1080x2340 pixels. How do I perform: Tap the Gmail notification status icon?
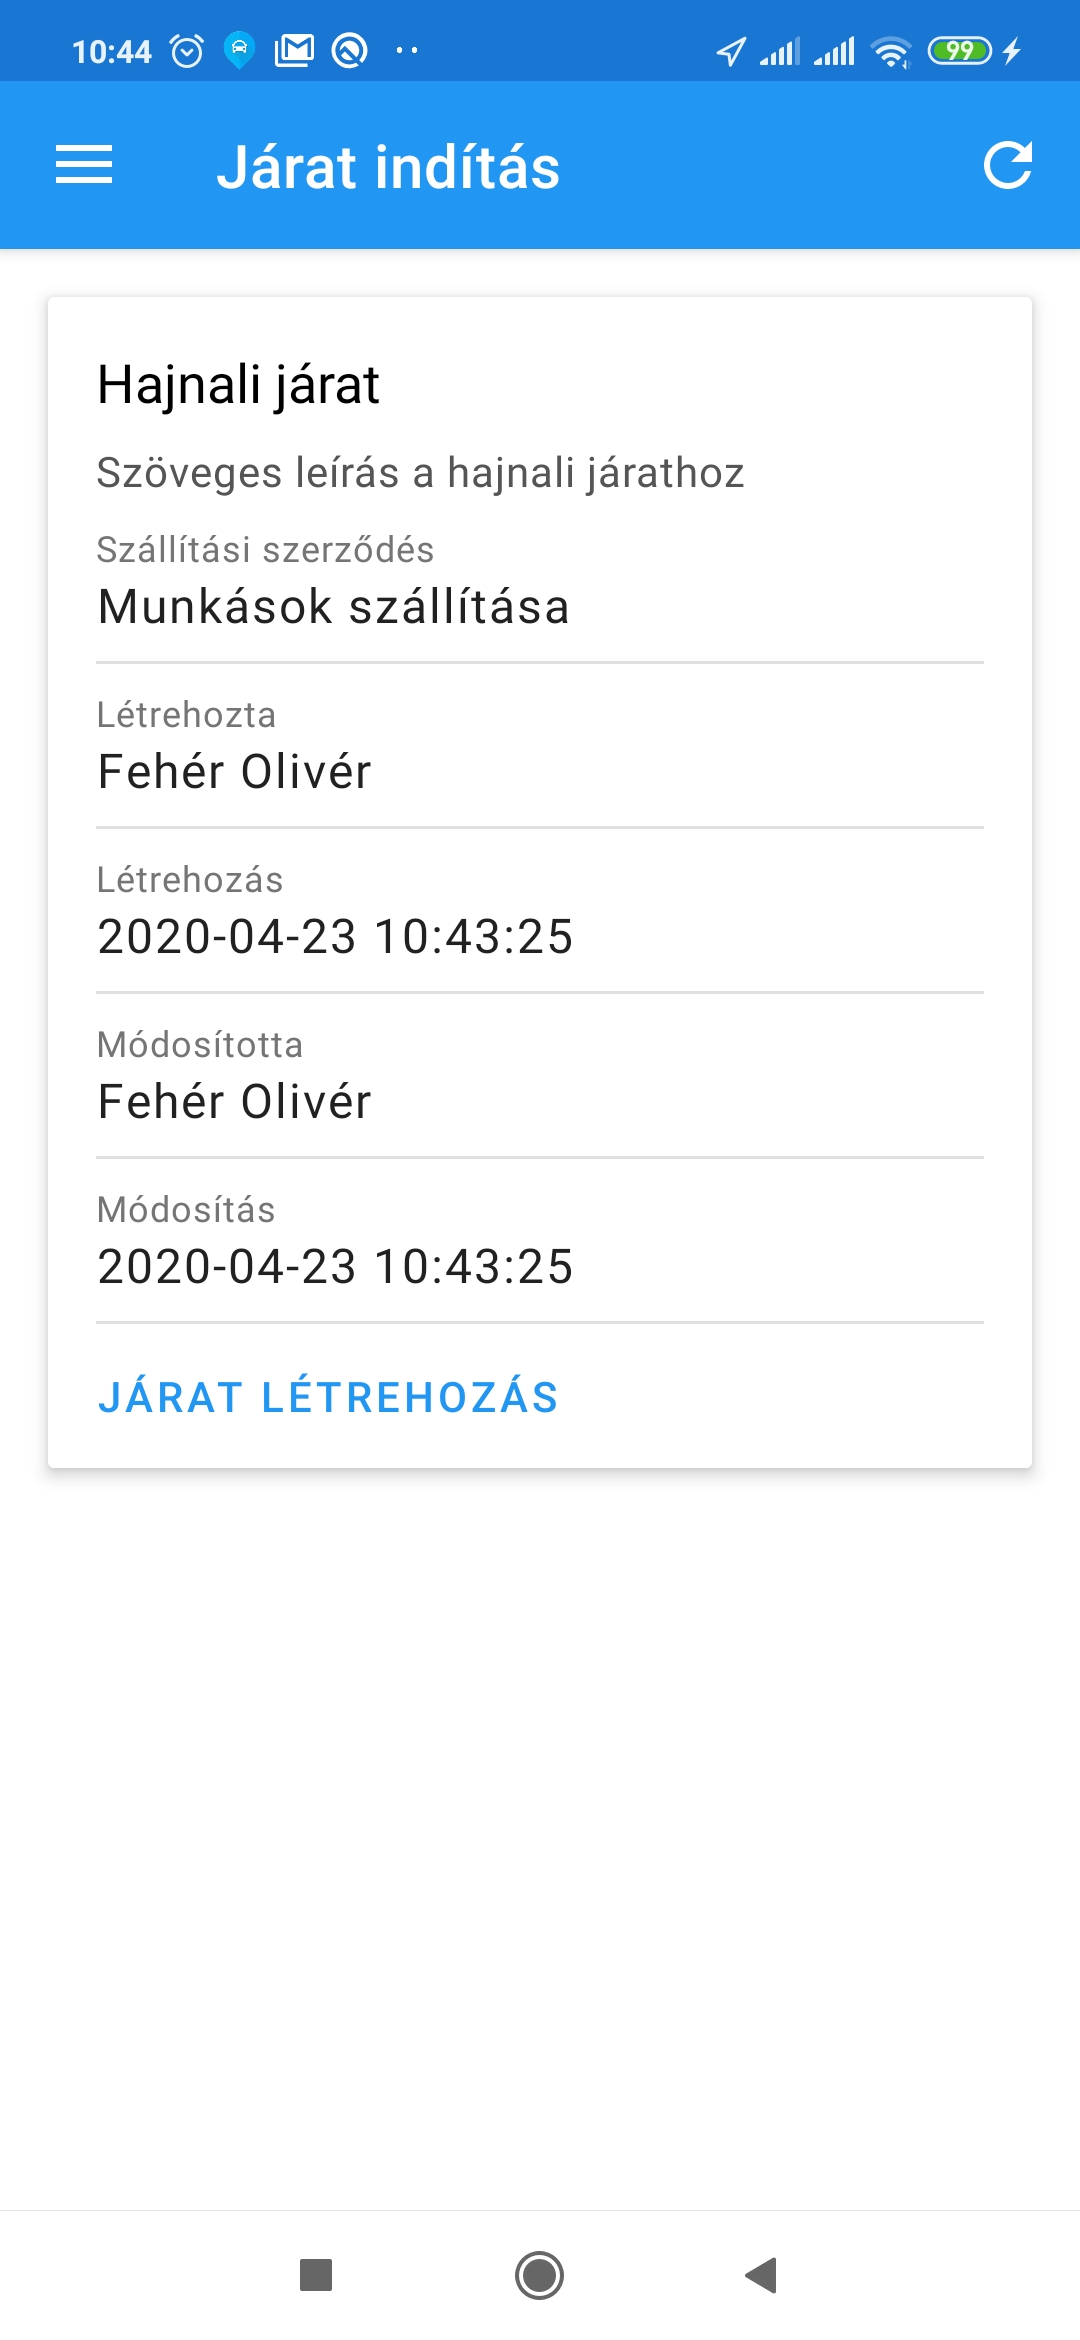(294, 50)
